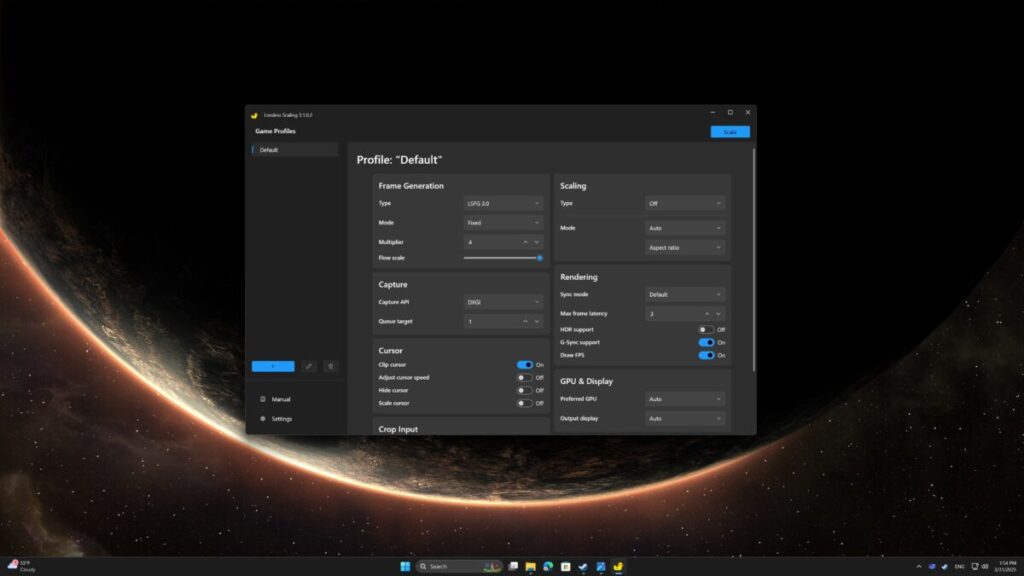Click the ENG language indicator
1024x576 pixels.
tap(959, 566)
